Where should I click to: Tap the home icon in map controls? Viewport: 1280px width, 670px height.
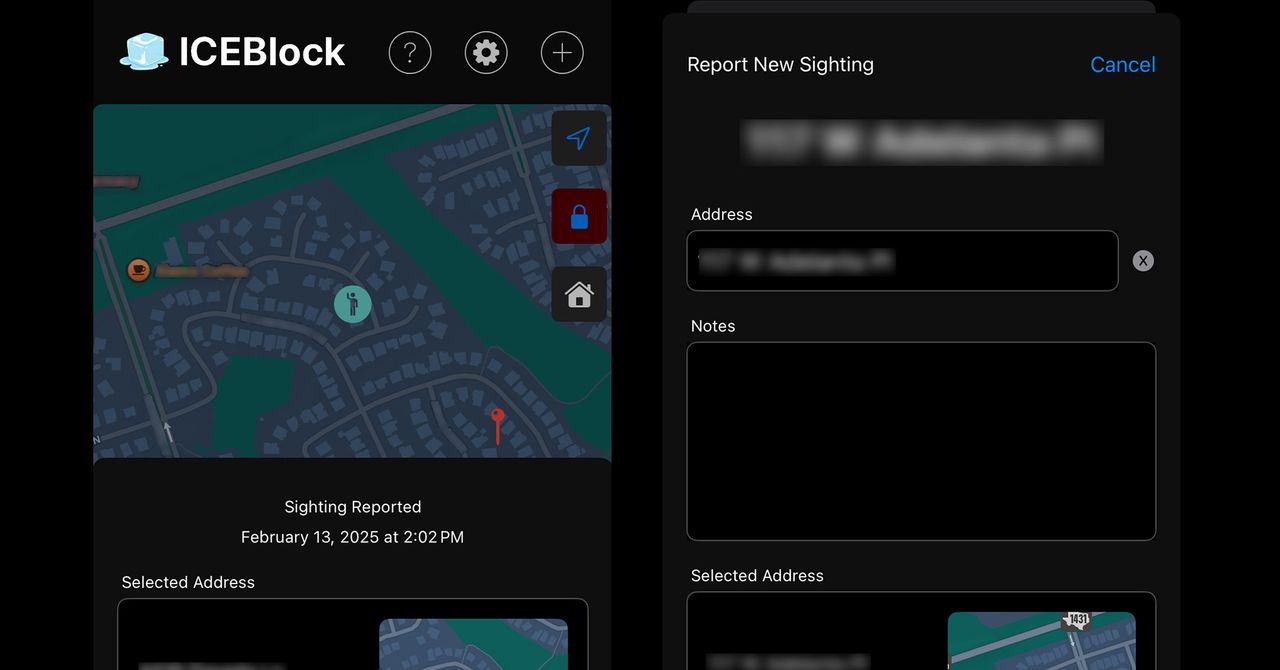click(x=579, y=294)
